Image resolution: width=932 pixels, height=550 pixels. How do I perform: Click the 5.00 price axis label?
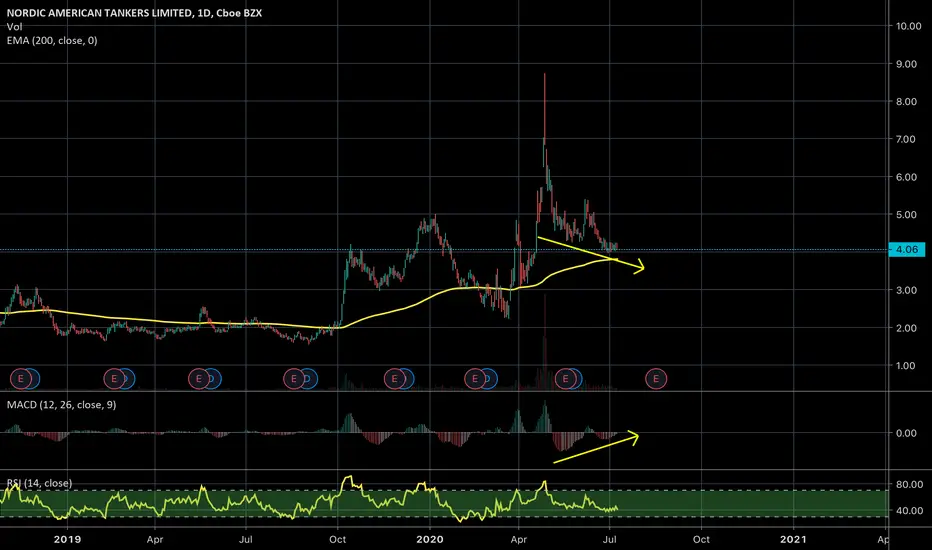906,215
